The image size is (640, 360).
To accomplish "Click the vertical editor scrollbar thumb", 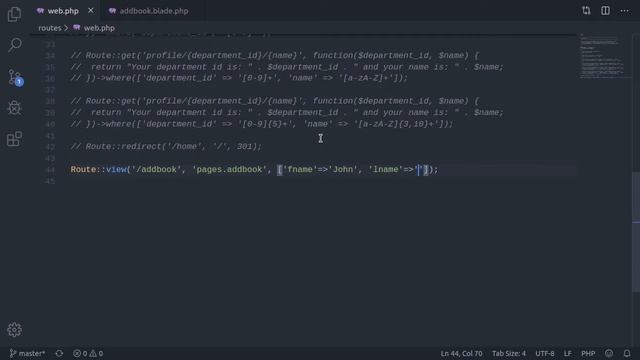I will point(636,232).
